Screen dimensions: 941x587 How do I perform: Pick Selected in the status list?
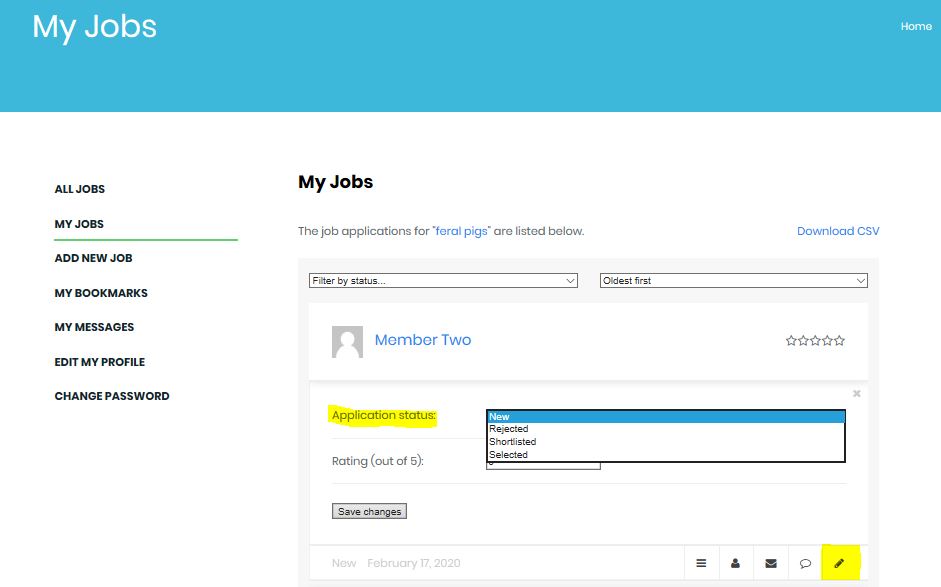tap(508, 455)
